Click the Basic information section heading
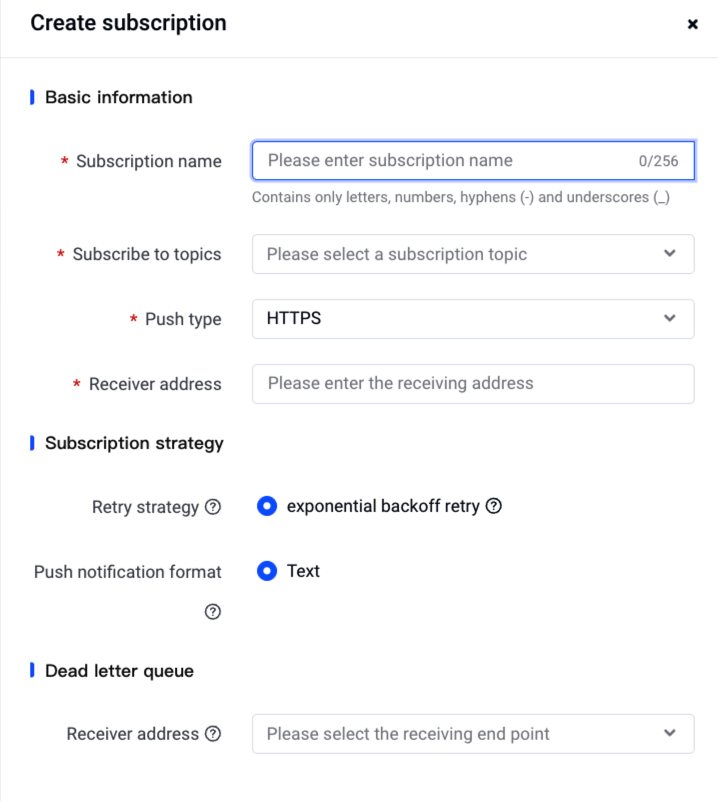The height and width of the screenshot is (801, 718). tap(119, 97)
